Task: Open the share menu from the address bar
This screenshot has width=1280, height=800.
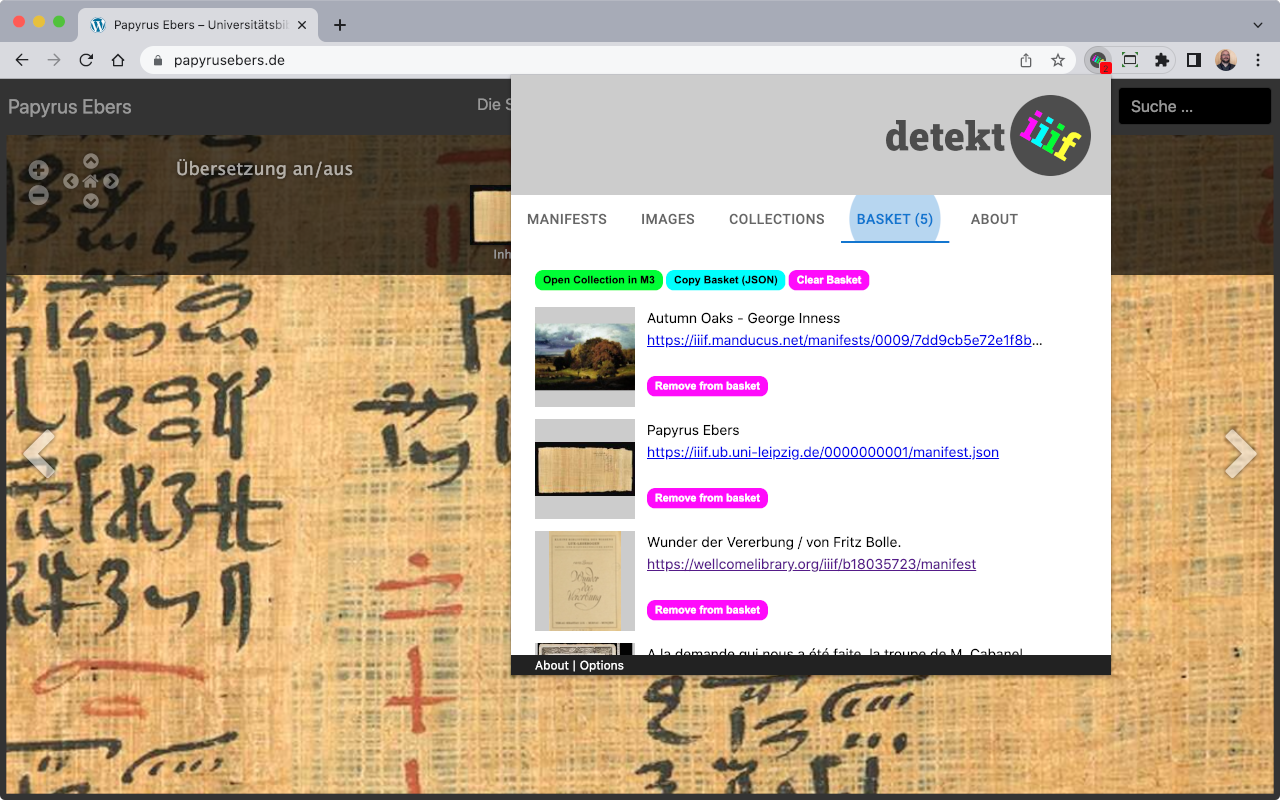Action: point(1025,60)
